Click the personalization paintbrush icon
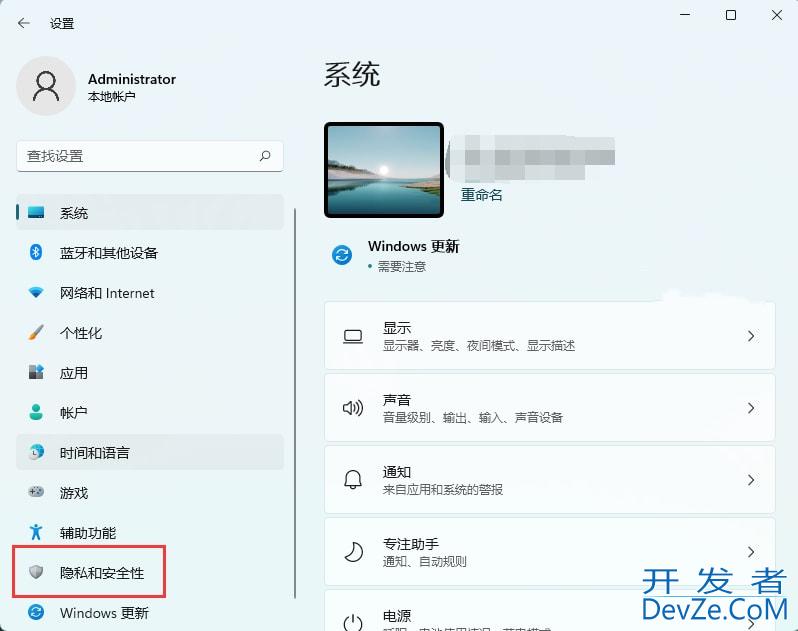Image resolution: width=798 pixels, height=631 pixels. point(36,332)
